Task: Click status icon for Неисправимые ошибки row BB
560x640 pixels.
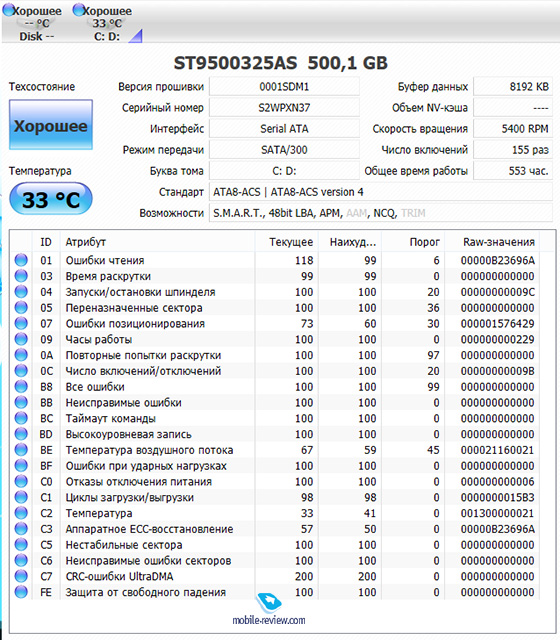Action: point(21,402)
